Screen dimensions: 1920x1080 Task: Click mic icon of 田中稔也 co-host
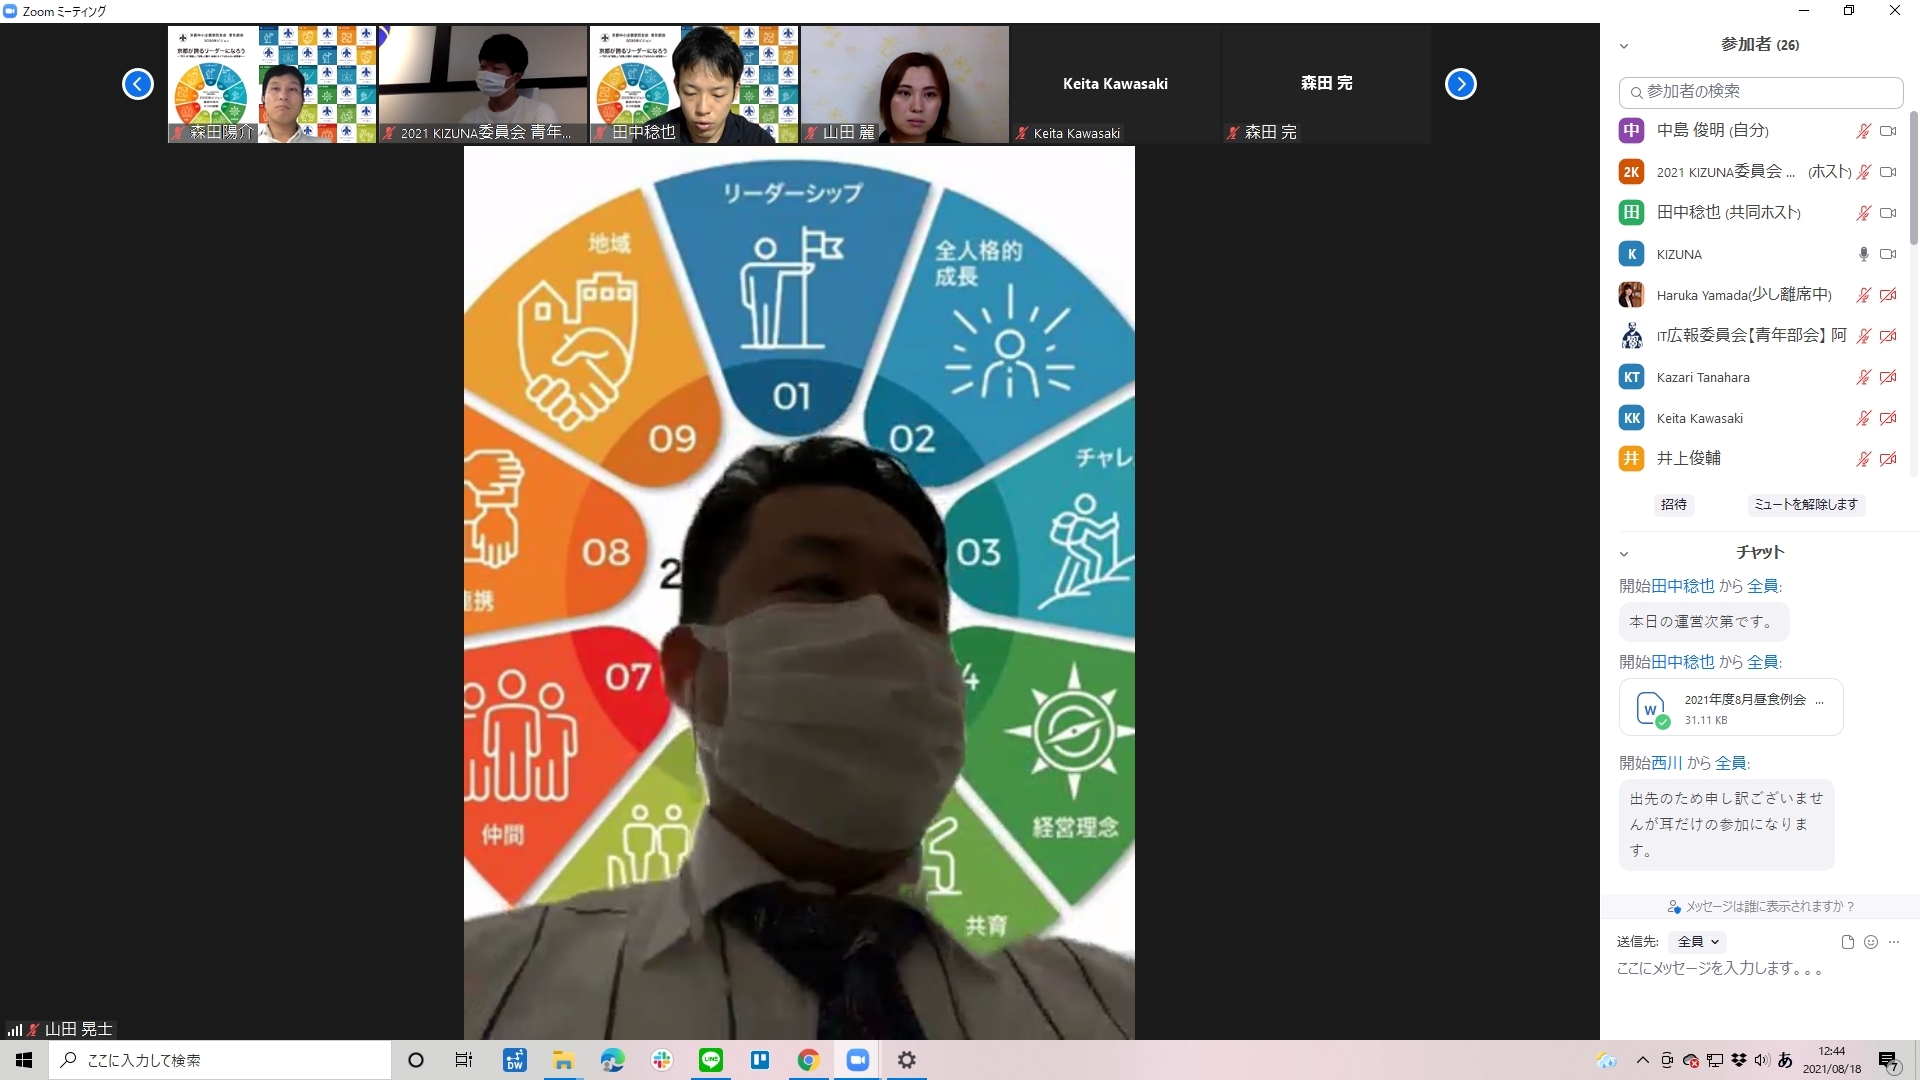pyautogui.click(x=1864, y=213)
